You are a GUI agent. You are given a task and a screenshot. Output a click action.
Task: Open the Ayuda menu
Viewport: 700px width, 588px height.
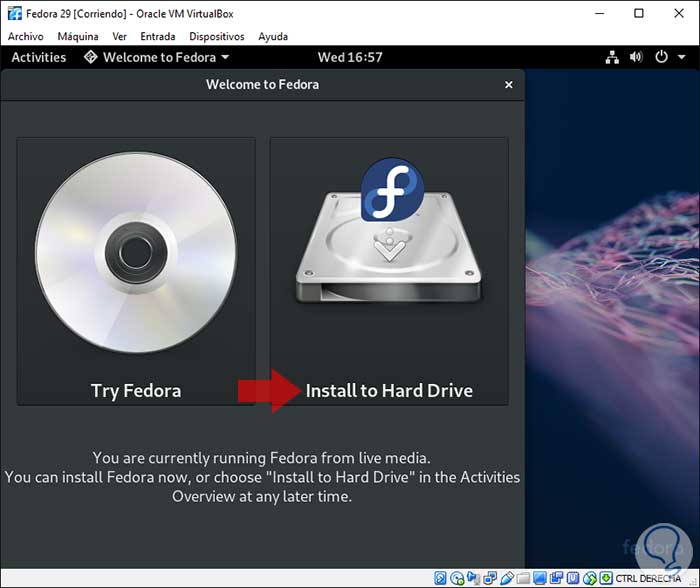coord(273,36)
